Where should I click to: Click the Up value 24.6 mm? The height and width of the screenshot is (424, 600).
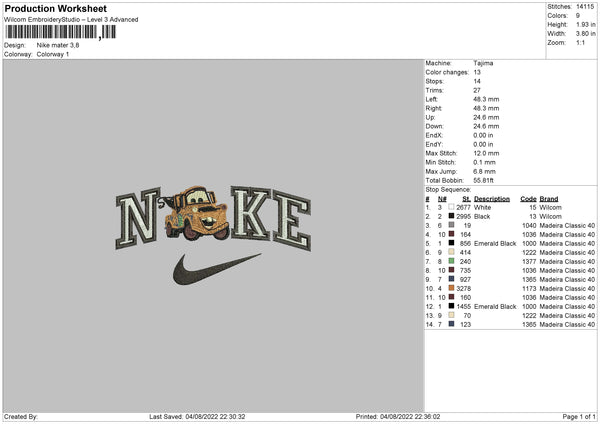[x=486, y=117]
